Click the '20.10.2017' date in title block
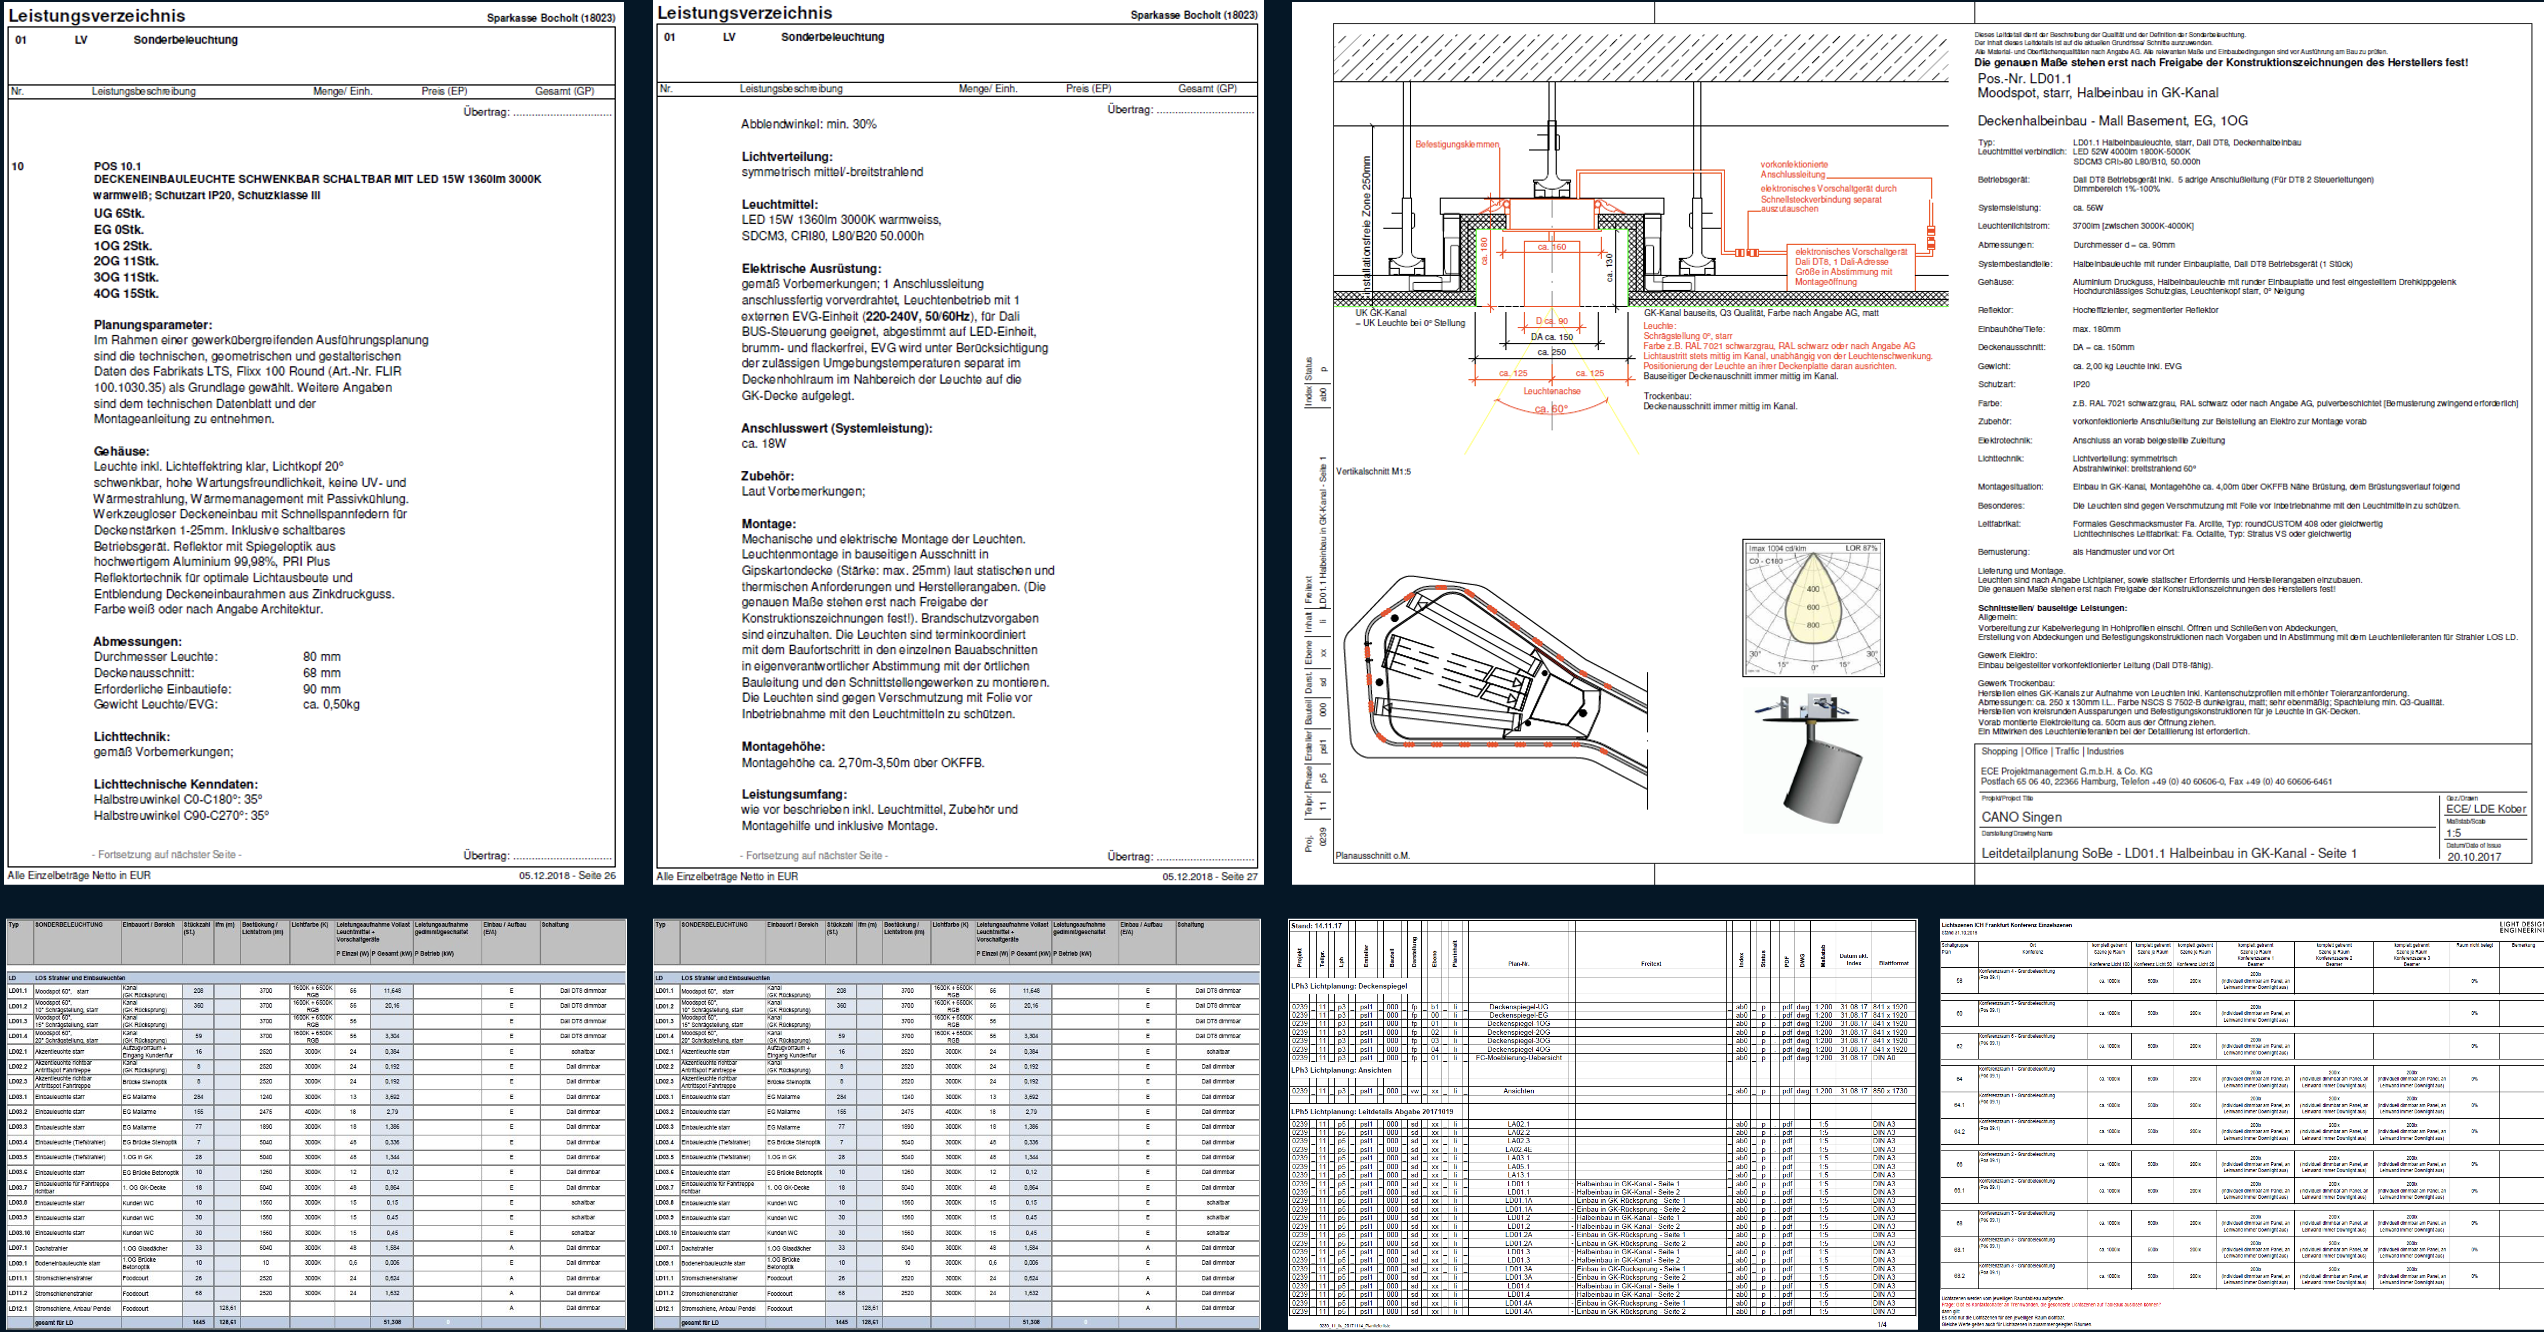 [x=2474, y=857]
